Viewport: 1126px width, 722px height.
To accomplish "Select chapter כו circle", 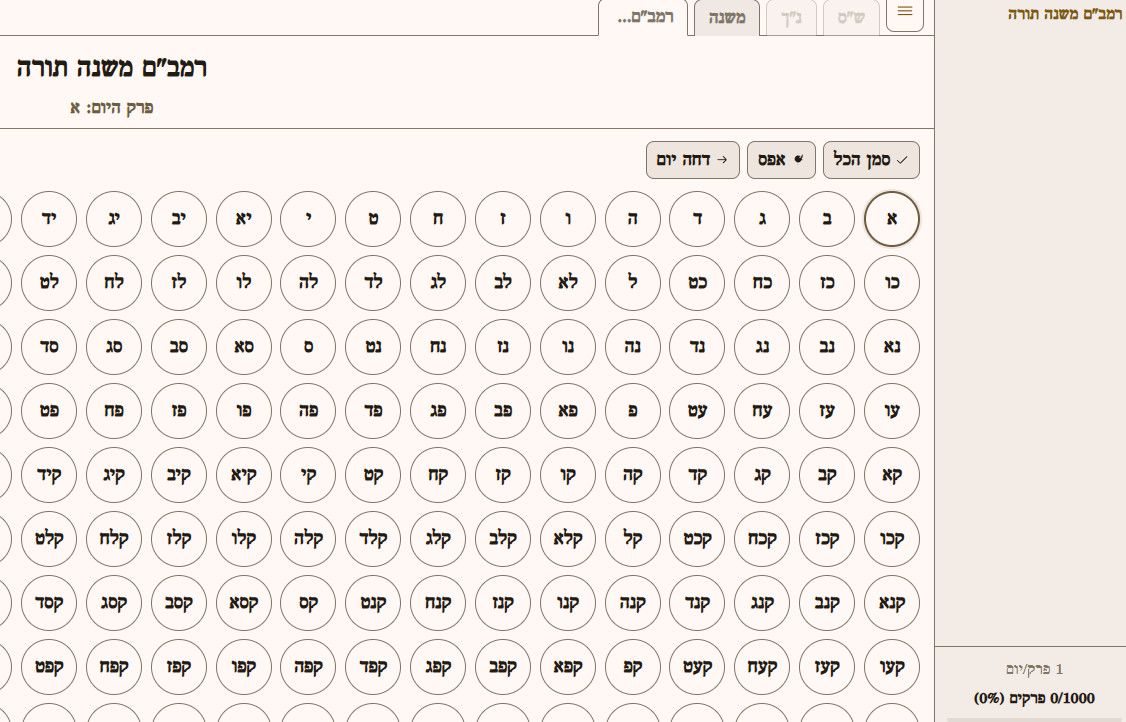I will pyautogui.click(x=892, y=282).
